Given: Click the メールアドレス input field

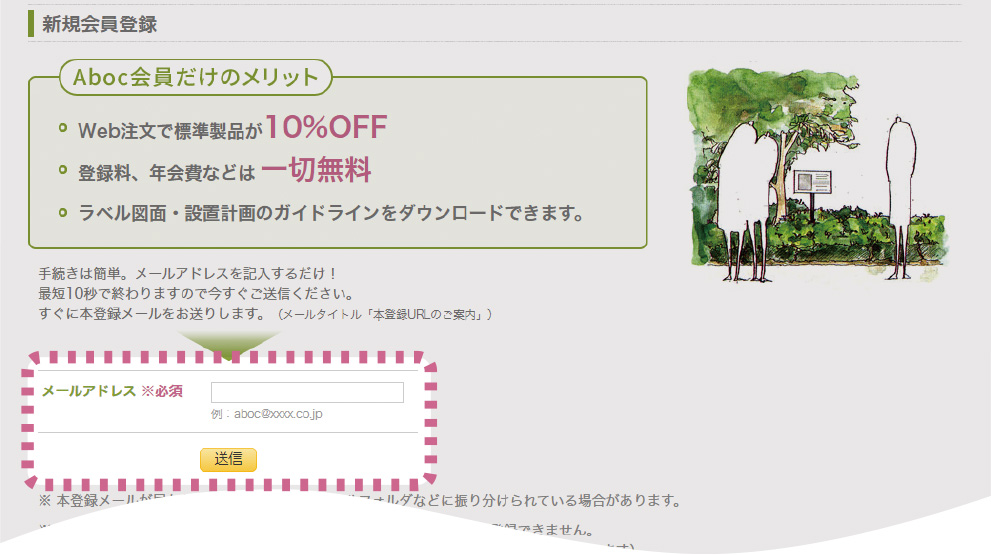Looking at the screenshot, I should (x=307, y=392).
